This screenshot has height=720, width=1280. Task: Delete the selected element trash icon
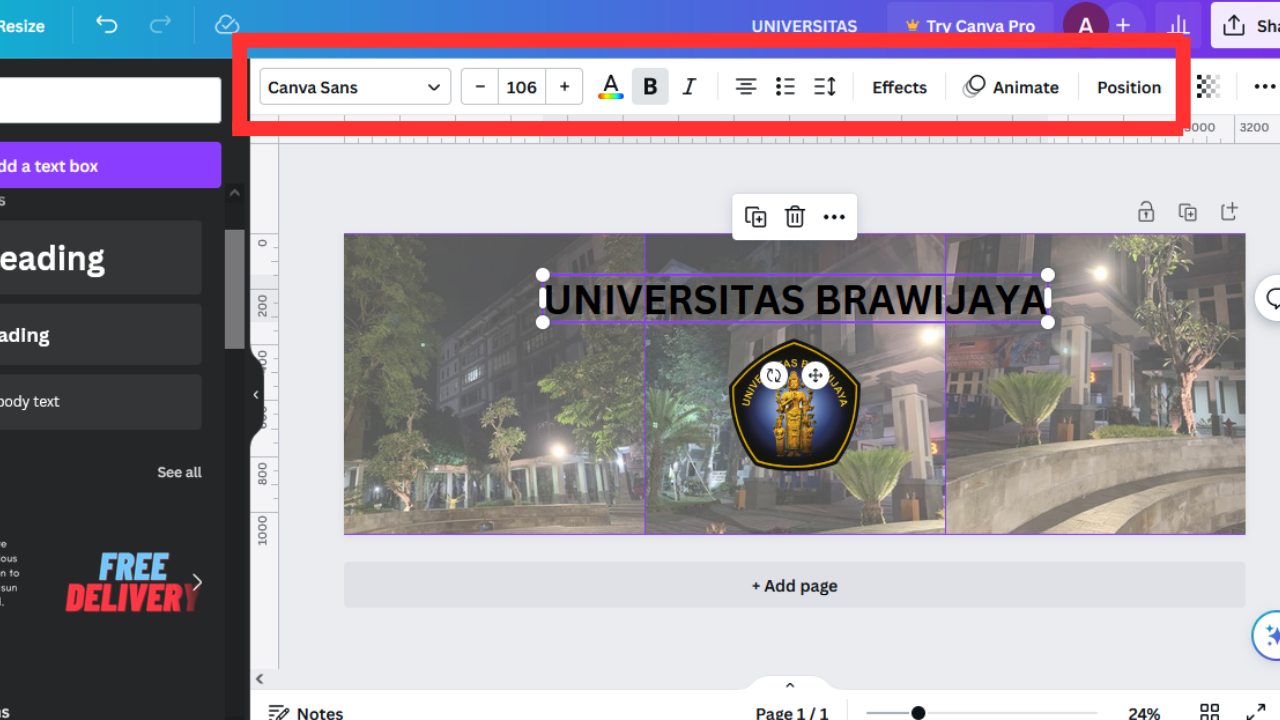(795, 217)
